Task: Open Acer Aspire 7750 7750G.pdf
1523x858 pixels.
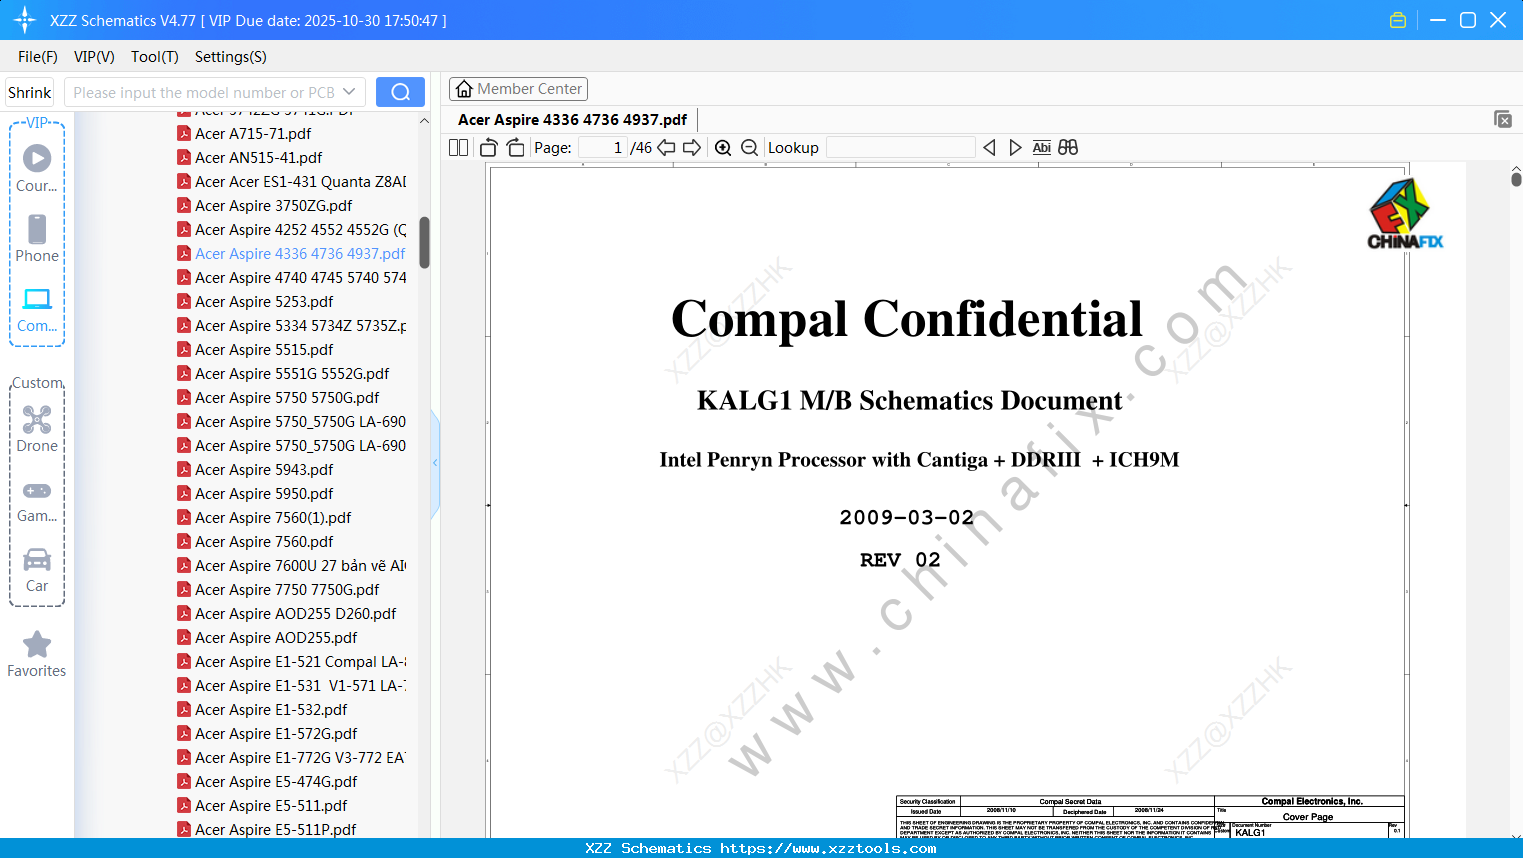Action: [287, 589]
